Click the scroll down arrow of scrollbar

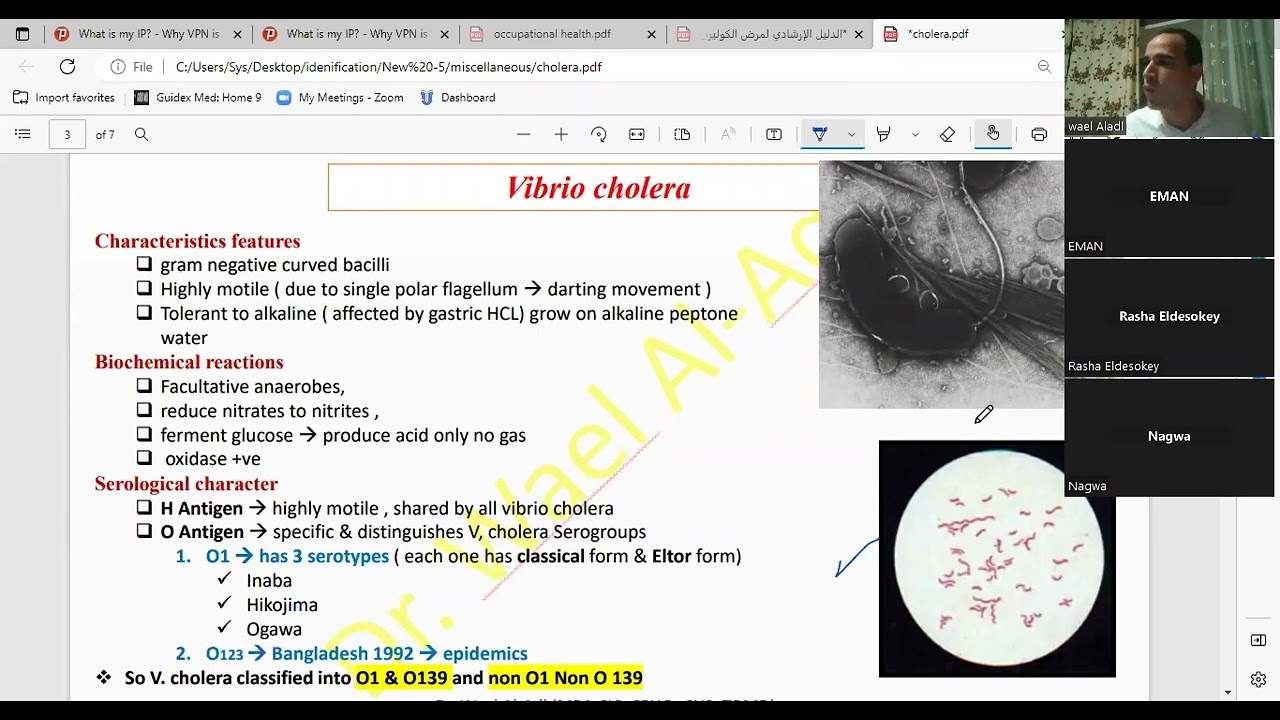click(x=1228, y=692)
